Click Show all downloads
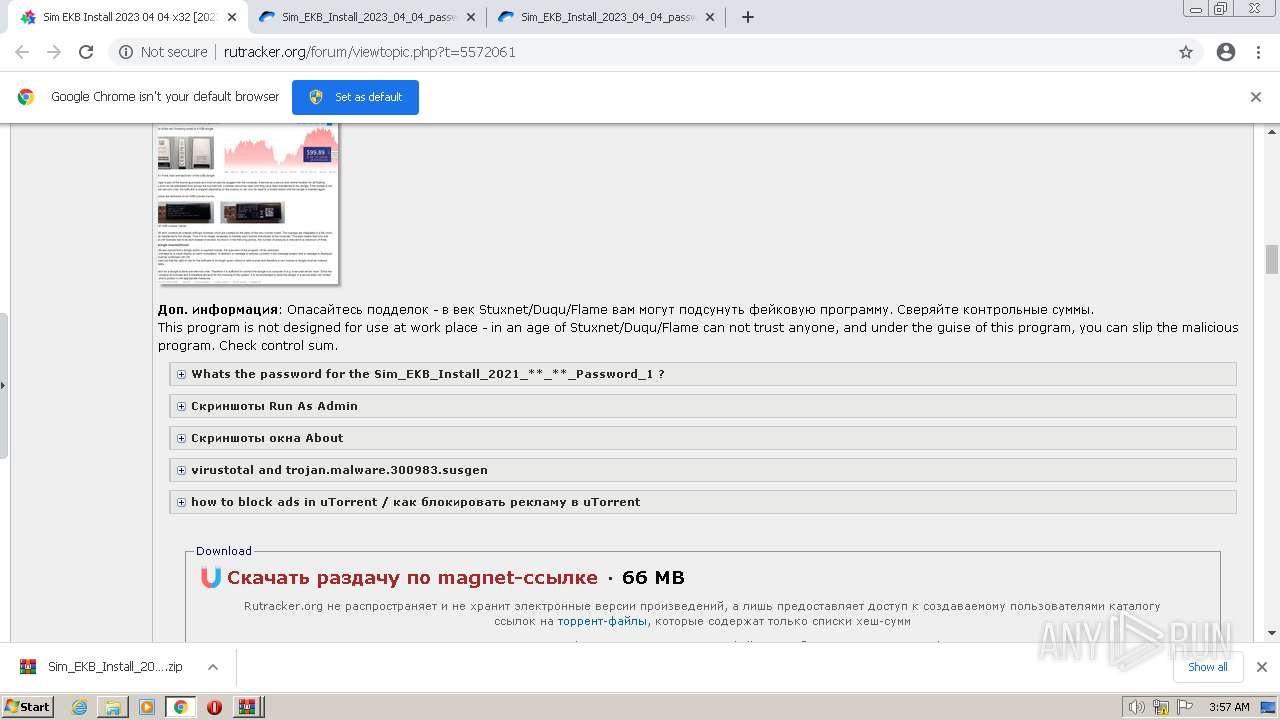 1207,667
